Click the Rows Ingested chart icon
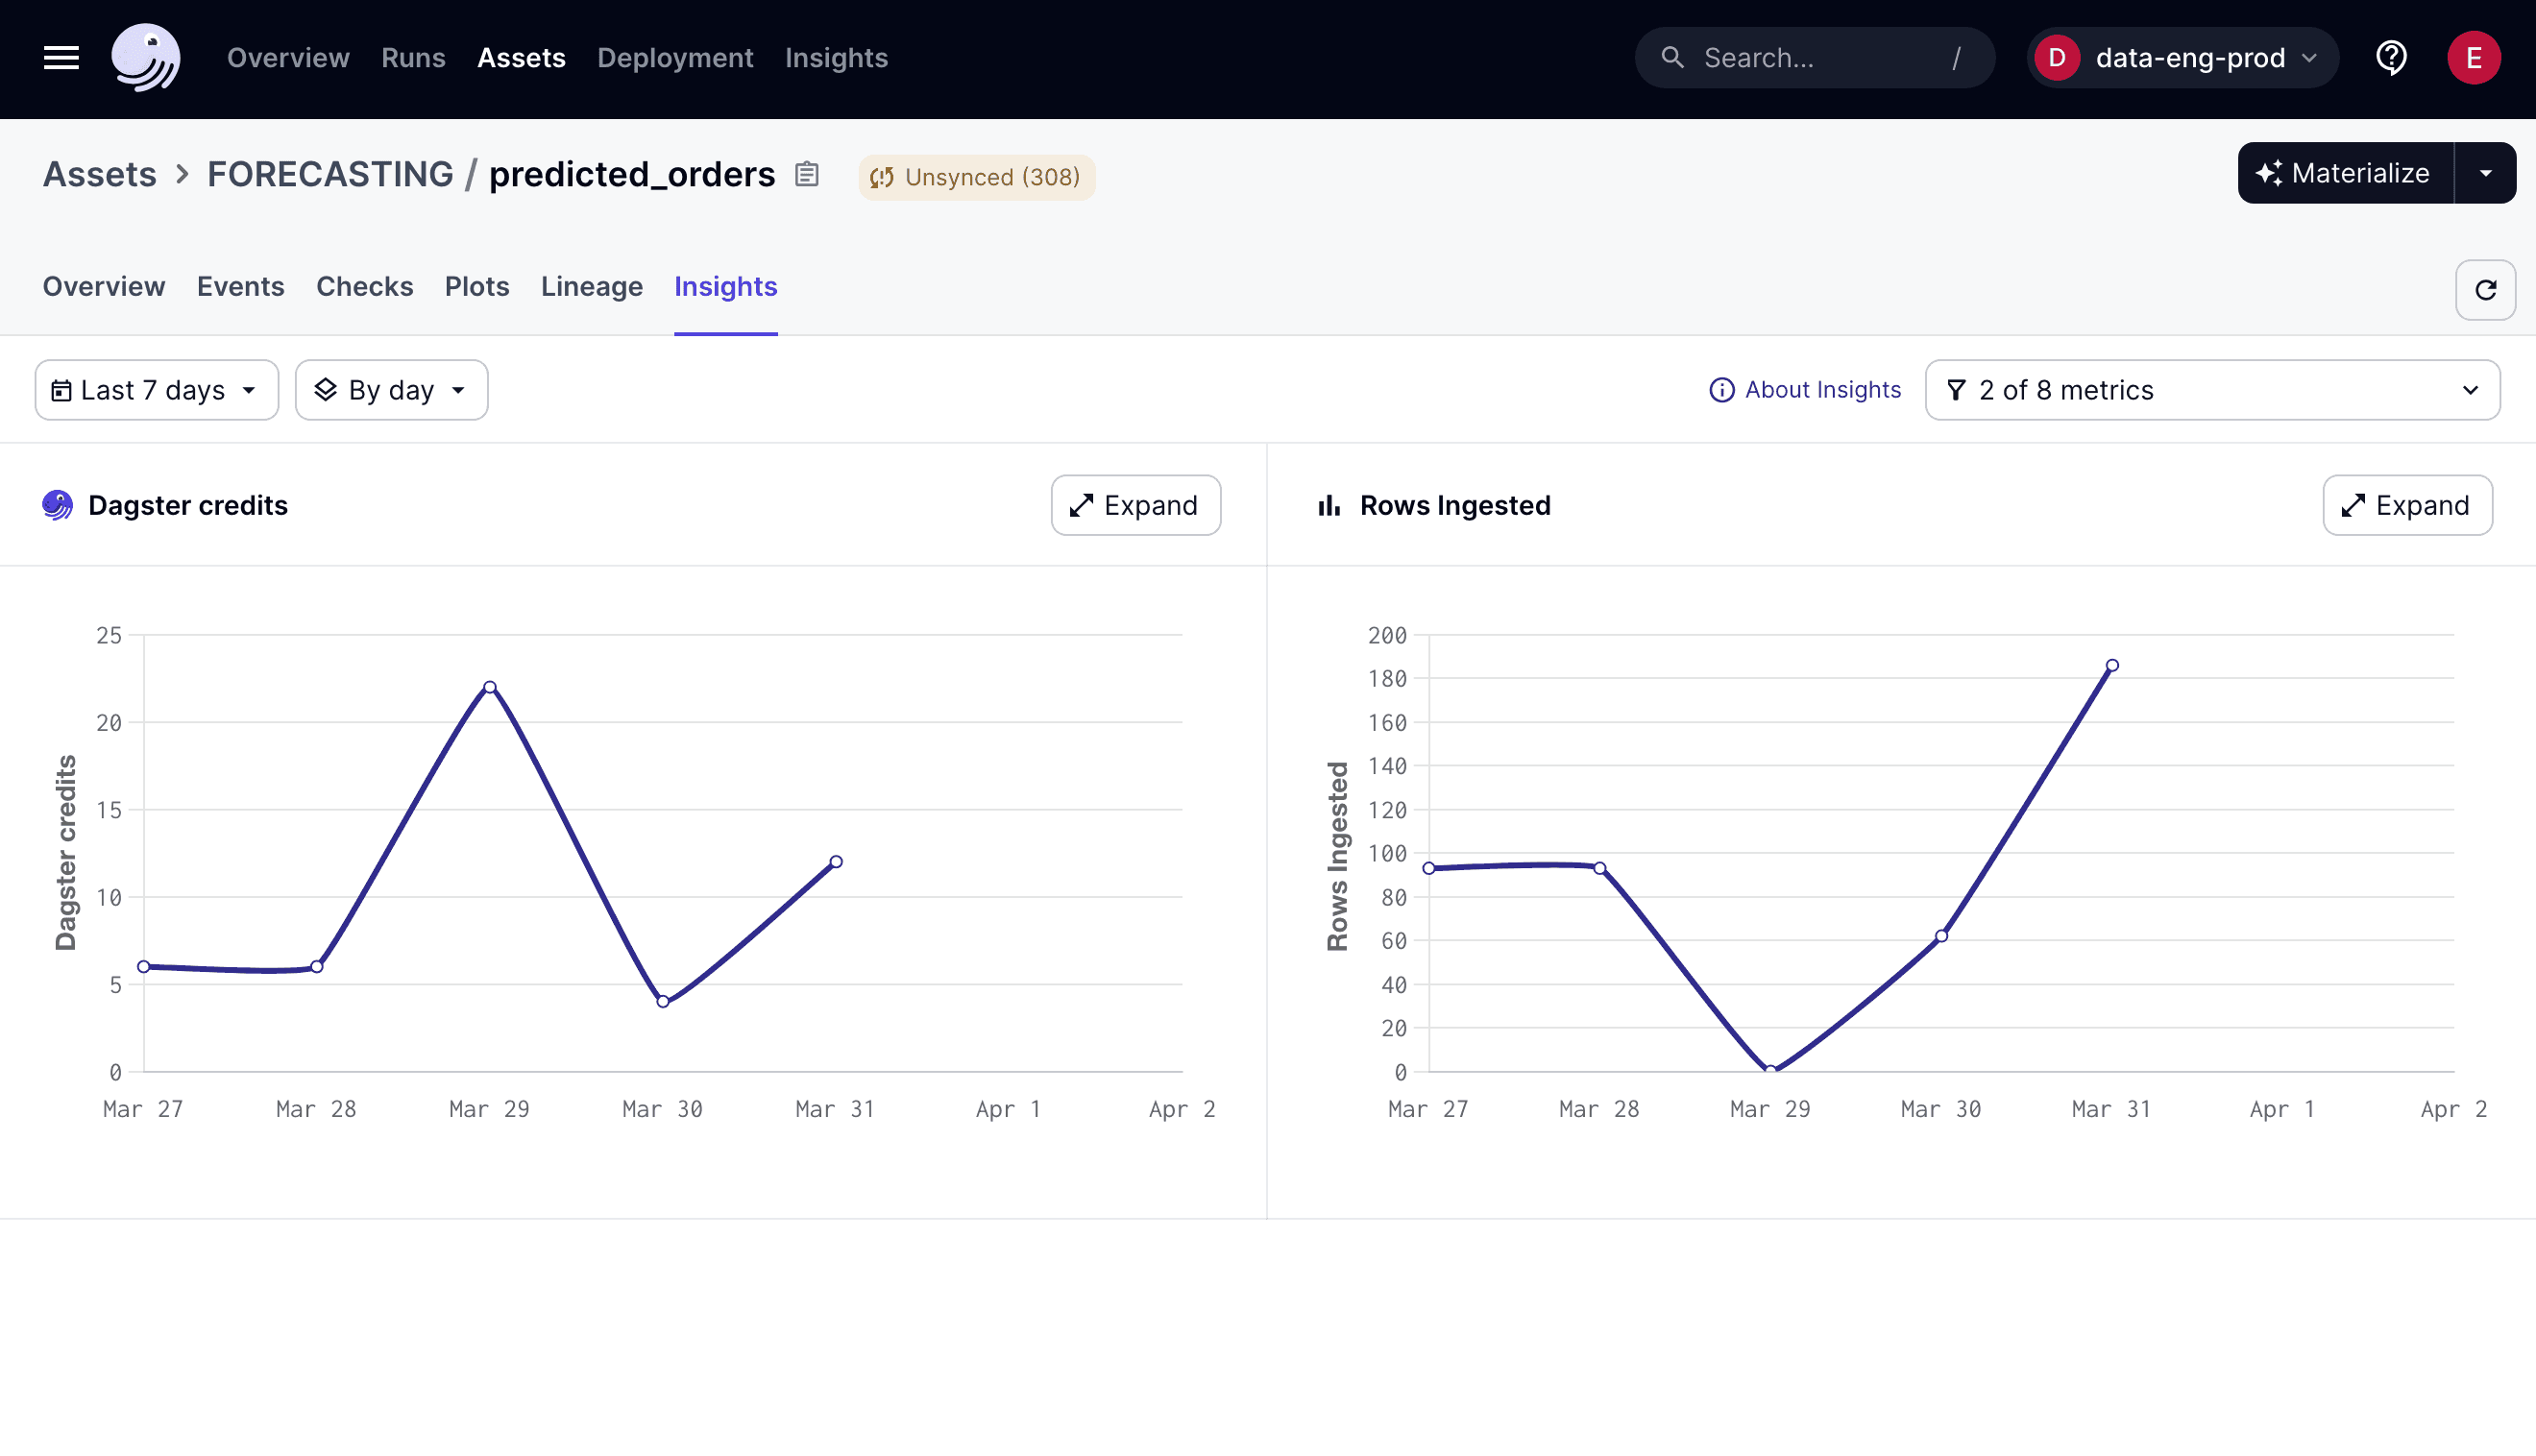The image size is (2536, 1456). [x=1328, y=505]
